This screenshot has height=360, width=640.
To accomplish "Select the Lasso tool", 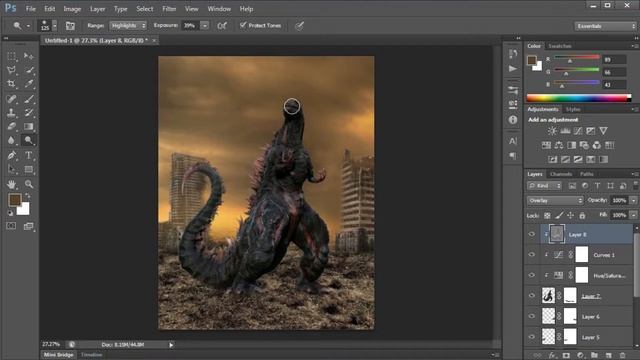I will point(11,70).
